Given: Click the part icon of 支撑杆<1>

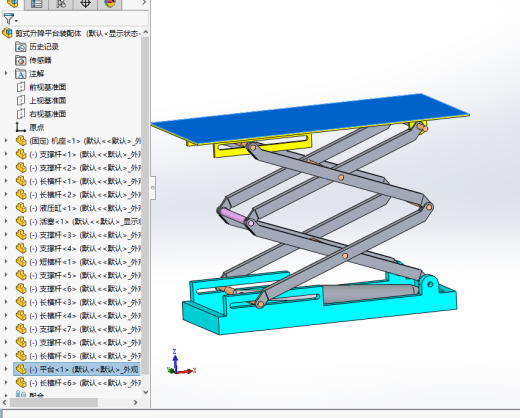Looking at the screenshot, I should coord(21,154).
